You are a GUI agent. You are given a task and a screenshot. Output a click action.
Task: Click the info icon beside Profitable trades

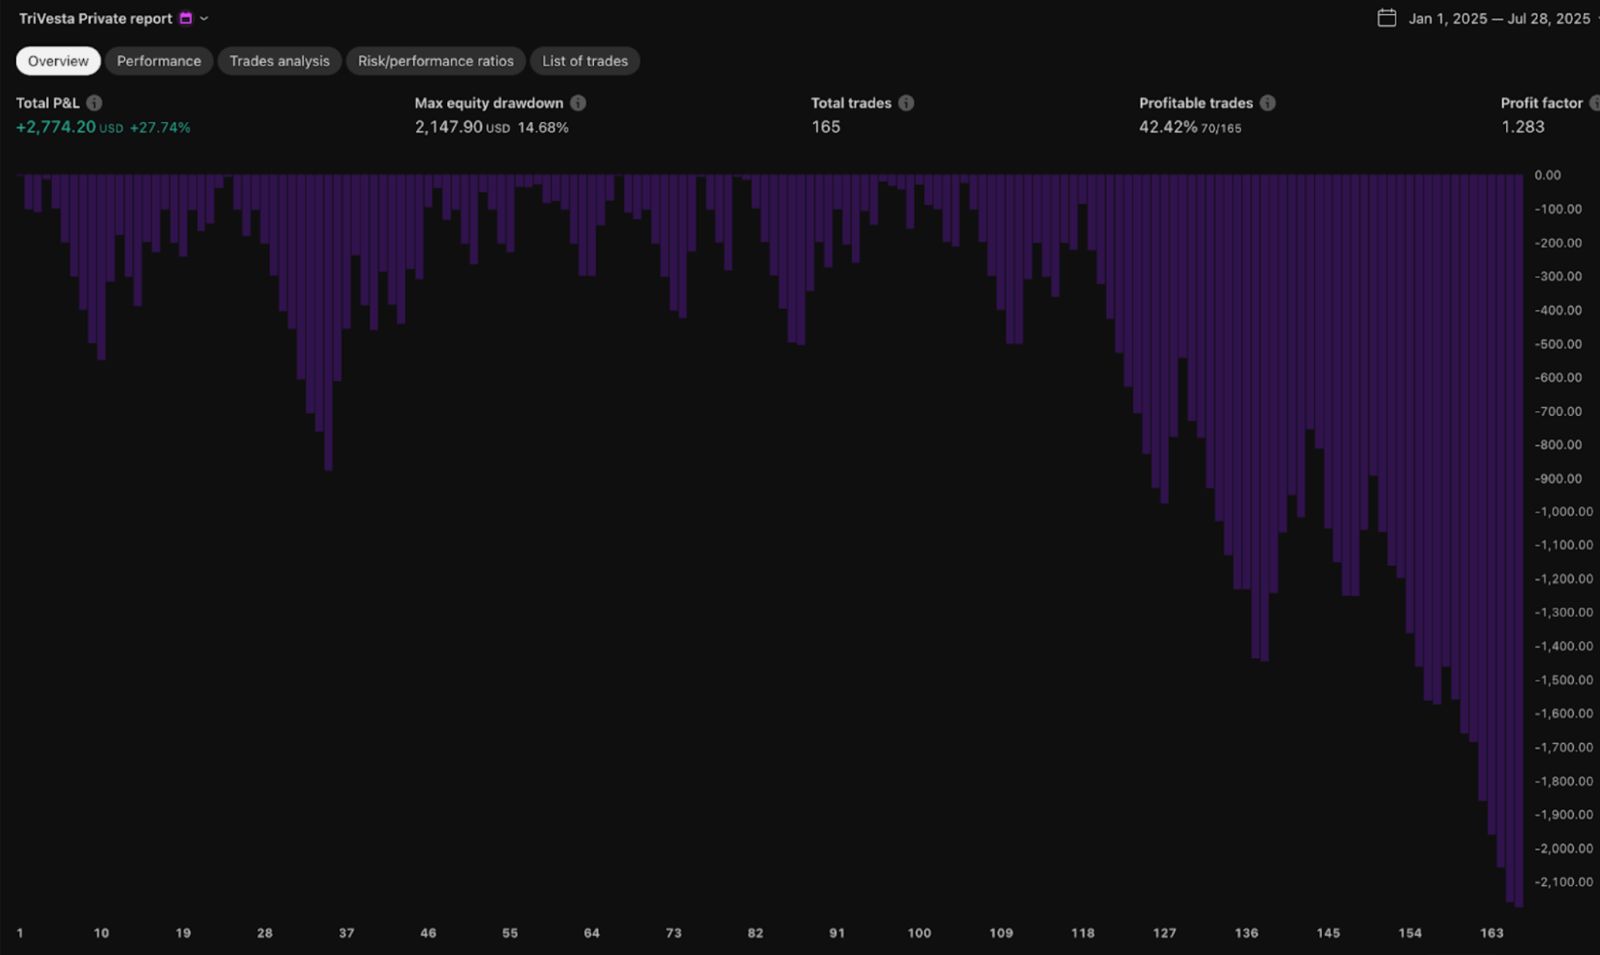click(x=1267, y=103)
